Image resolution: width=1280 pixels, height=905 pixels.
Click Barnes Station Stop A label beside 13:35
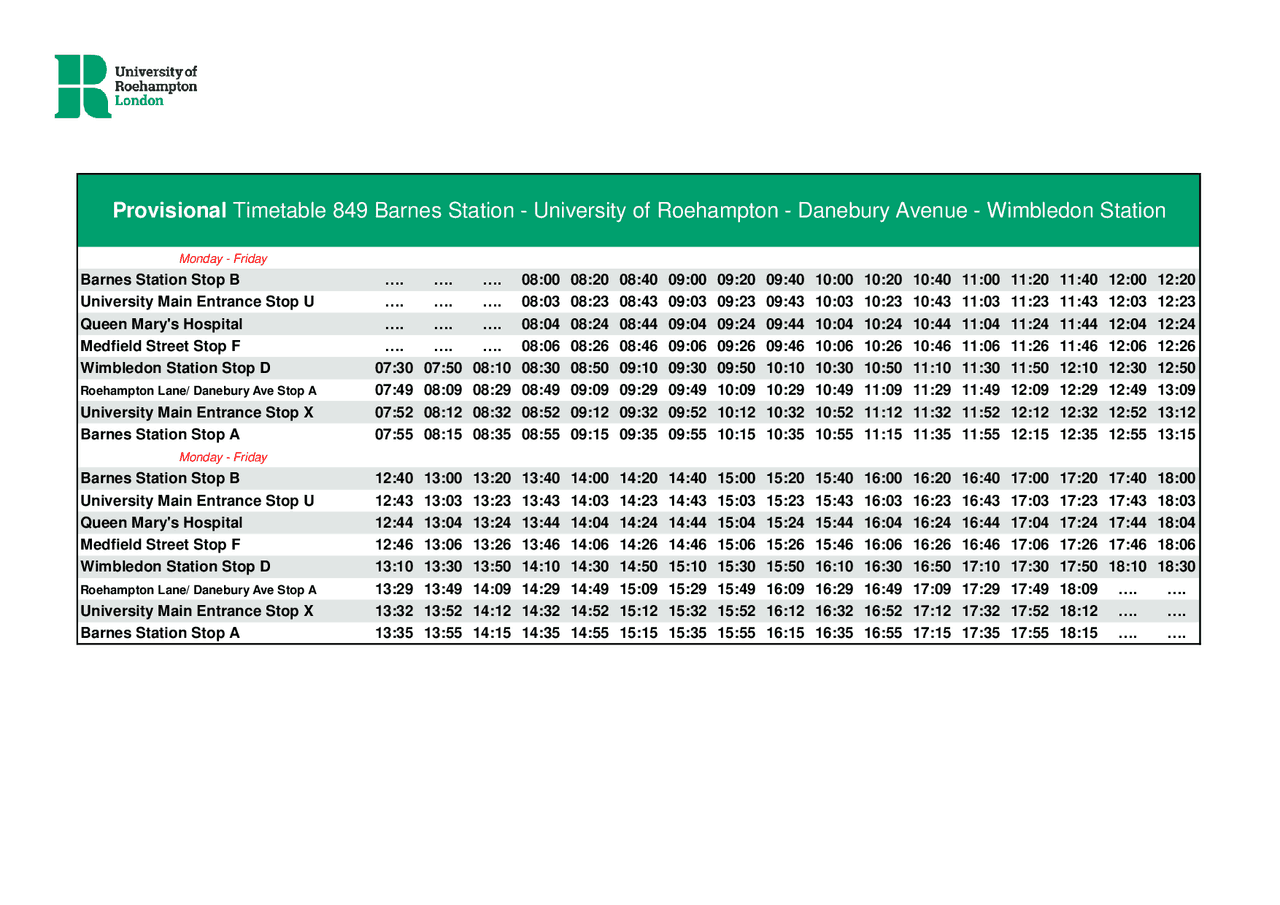[160, 632]
